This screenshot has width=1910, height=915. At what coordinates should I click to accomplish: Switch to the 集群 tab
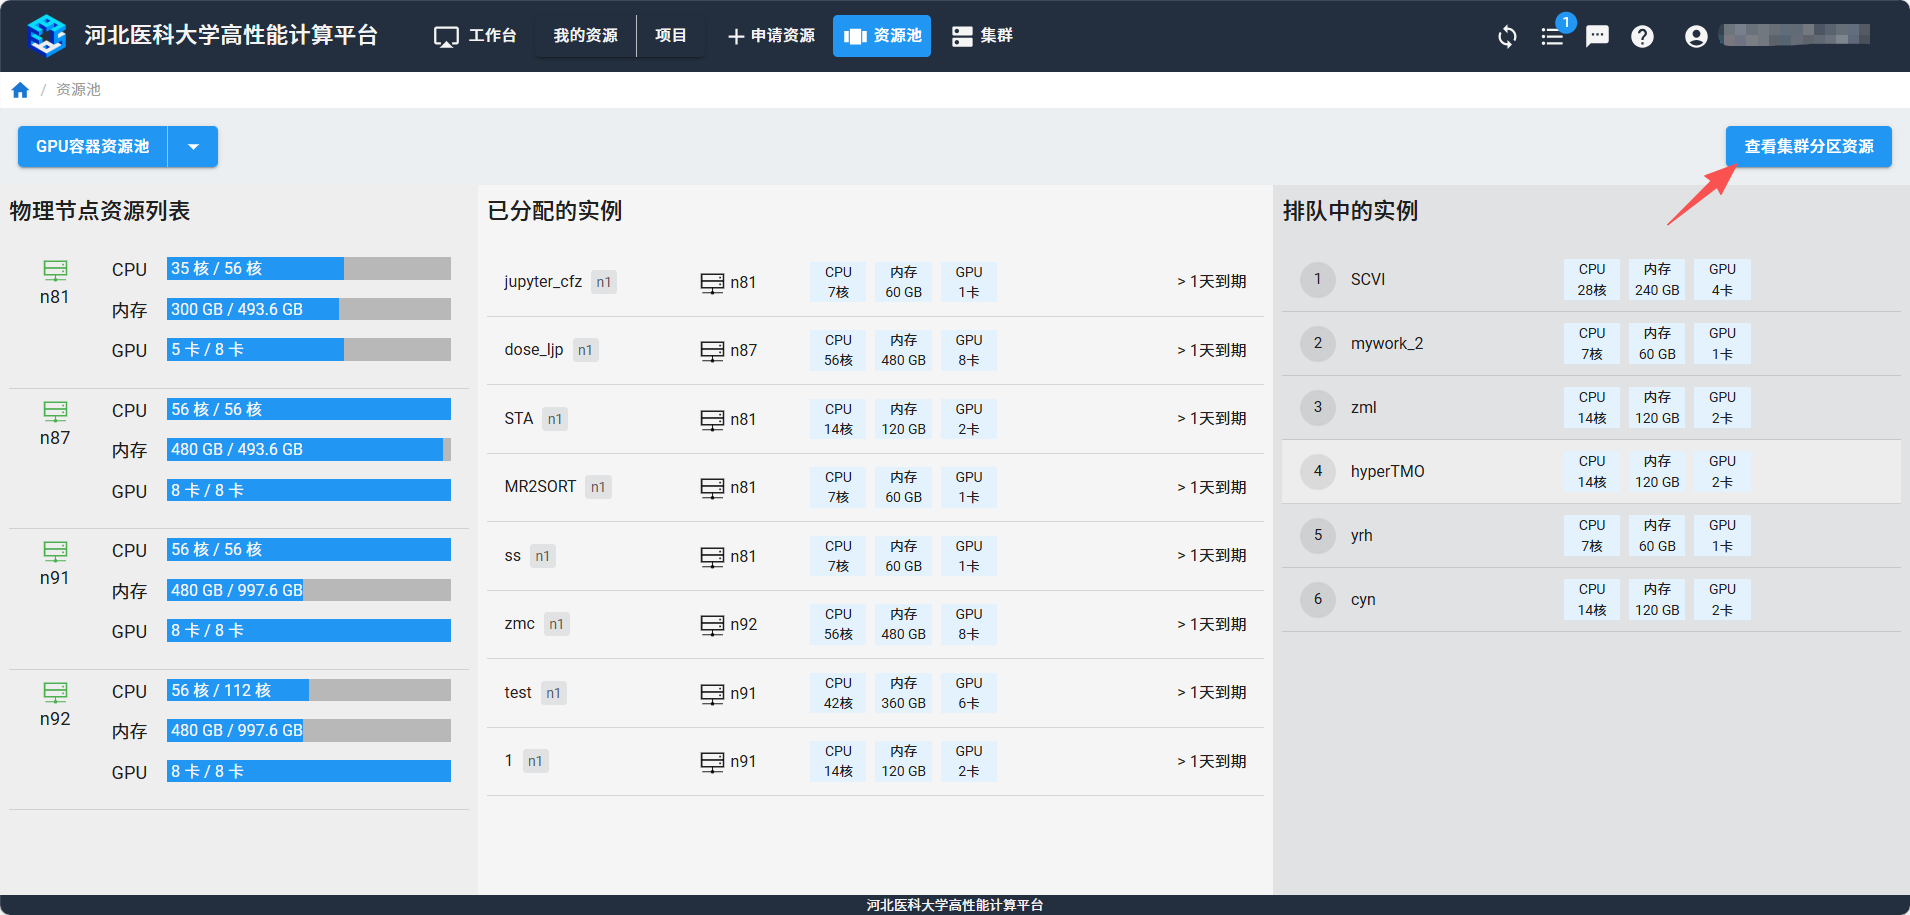pyautogui.click(x=982, y=36)
